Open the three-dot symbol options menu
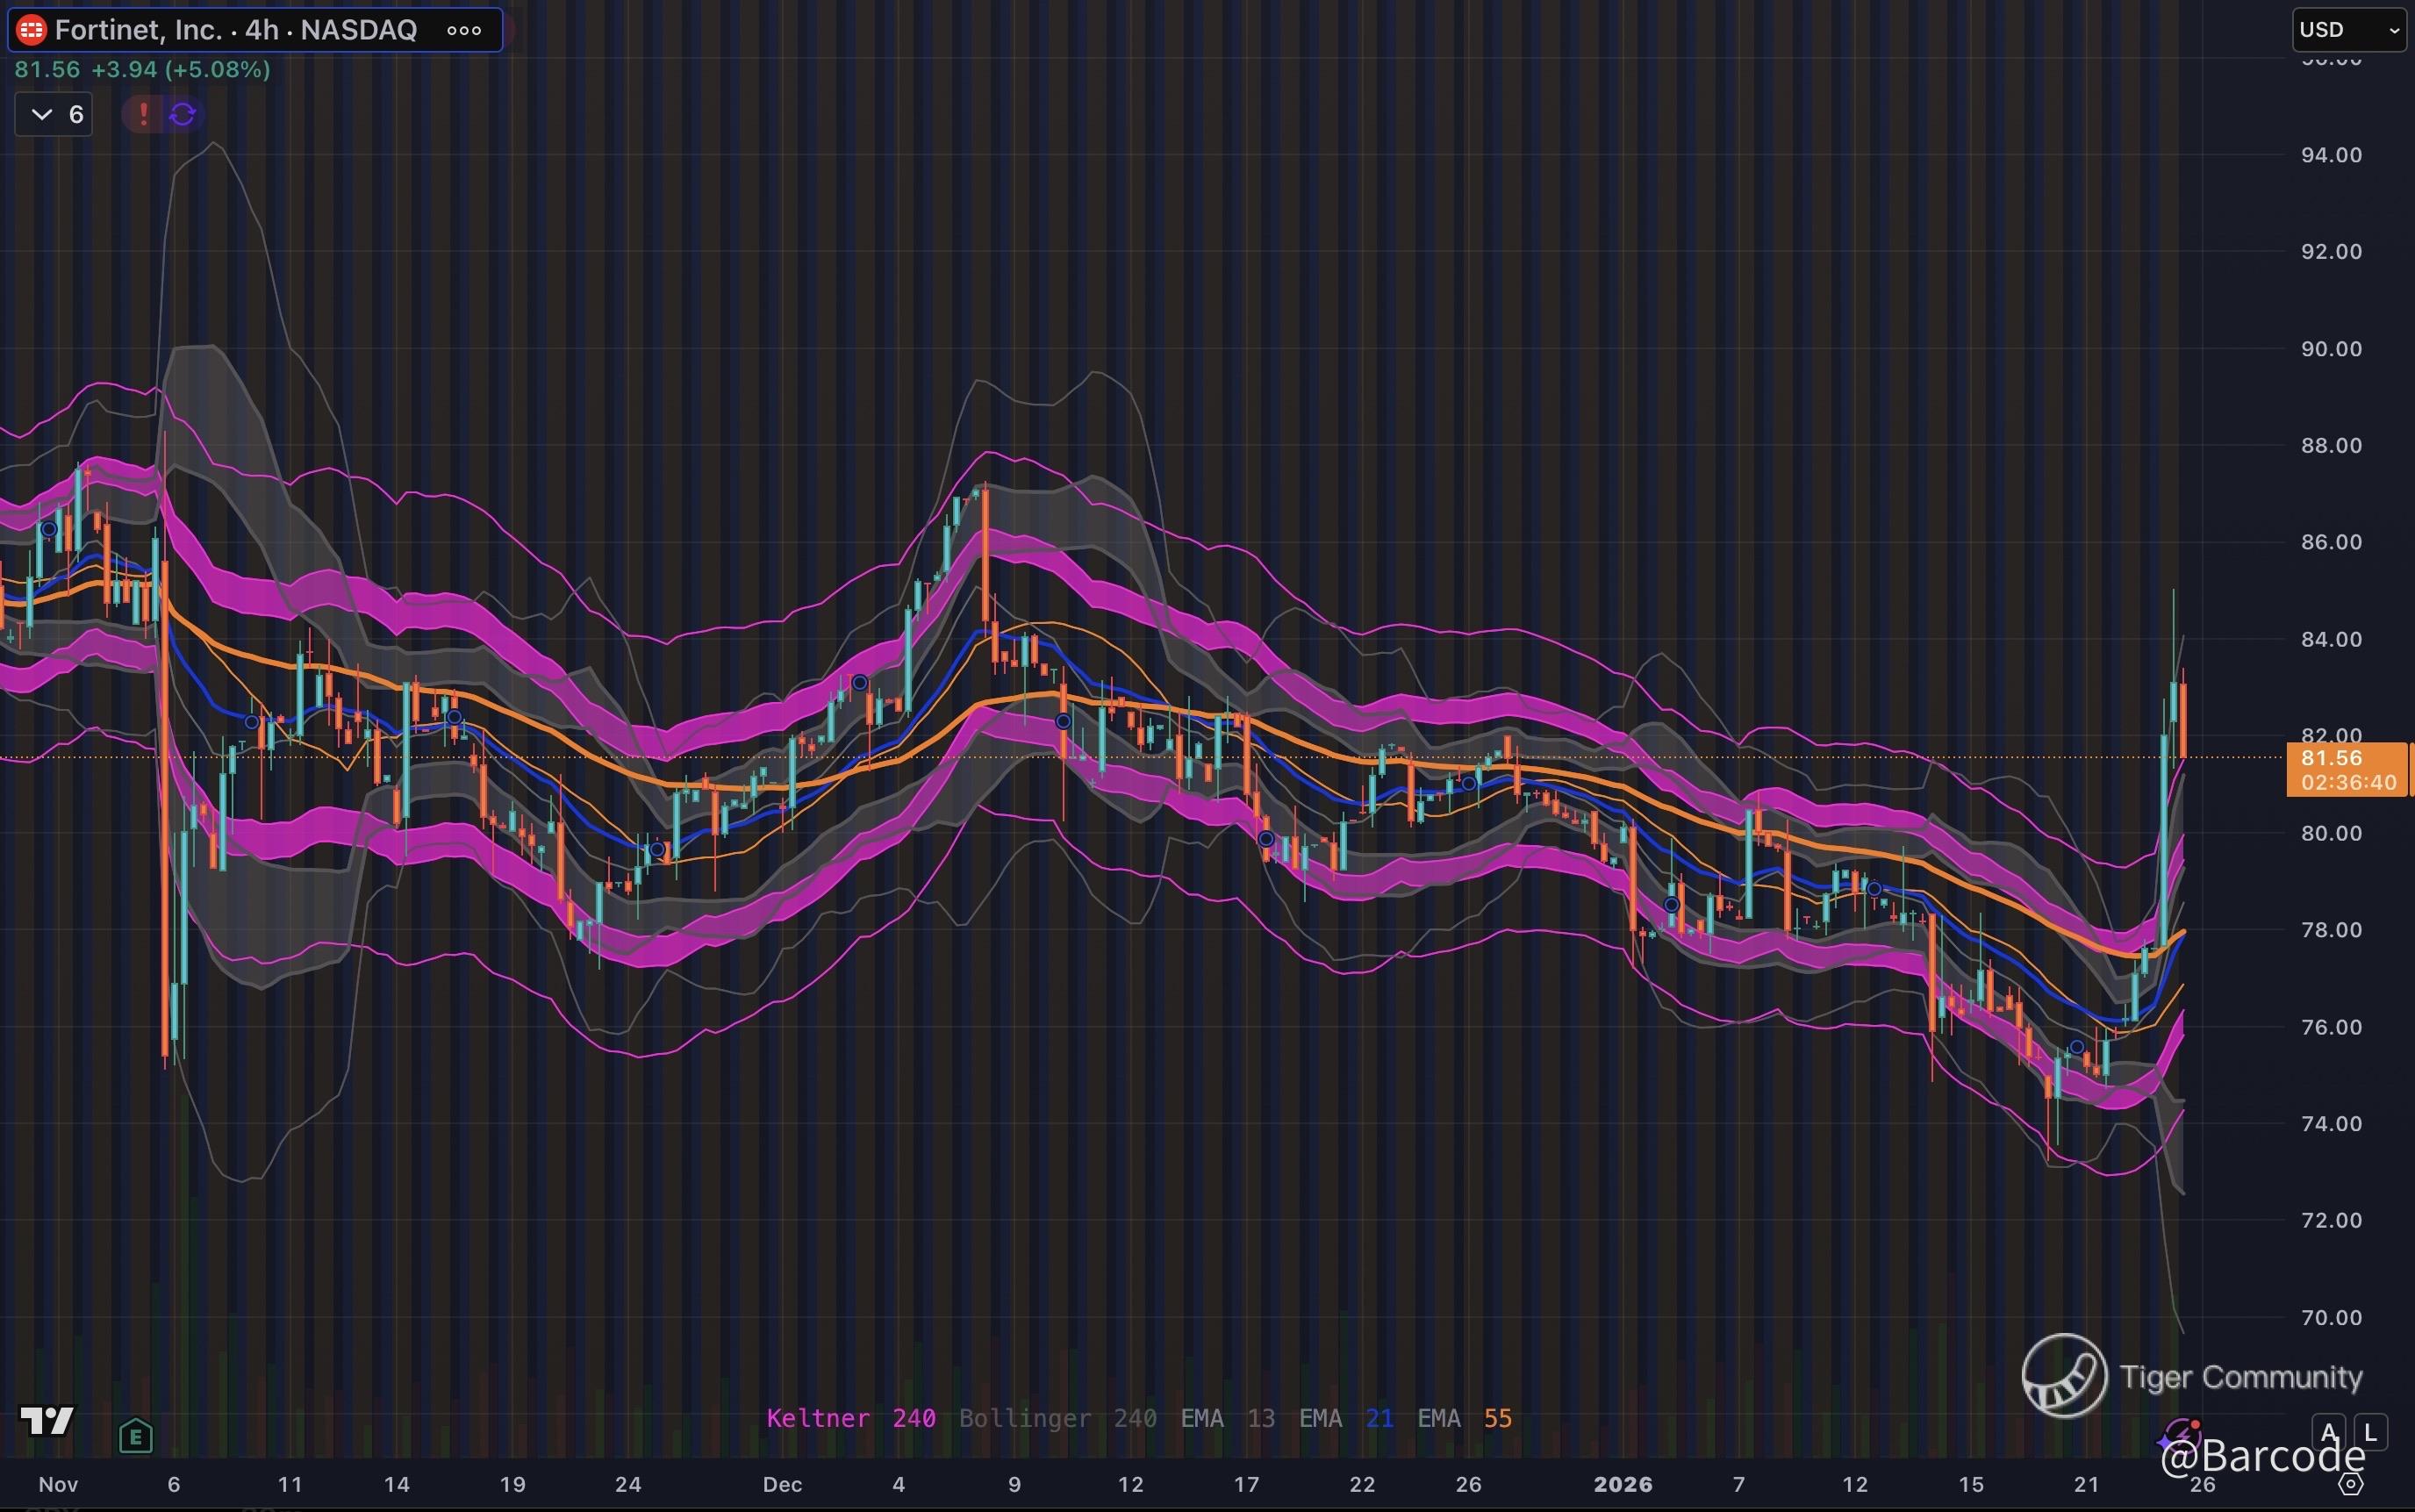 [464, 30]
